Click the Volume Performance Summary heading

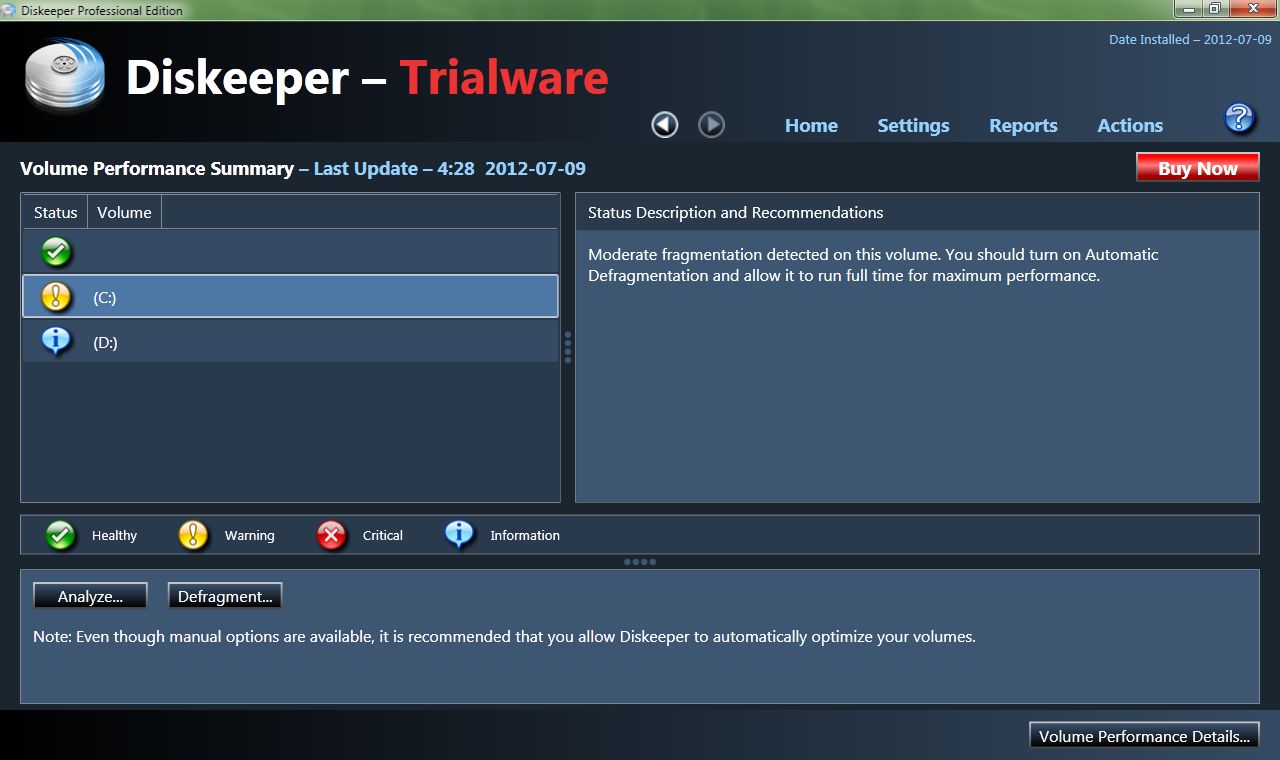coord(157,169)
